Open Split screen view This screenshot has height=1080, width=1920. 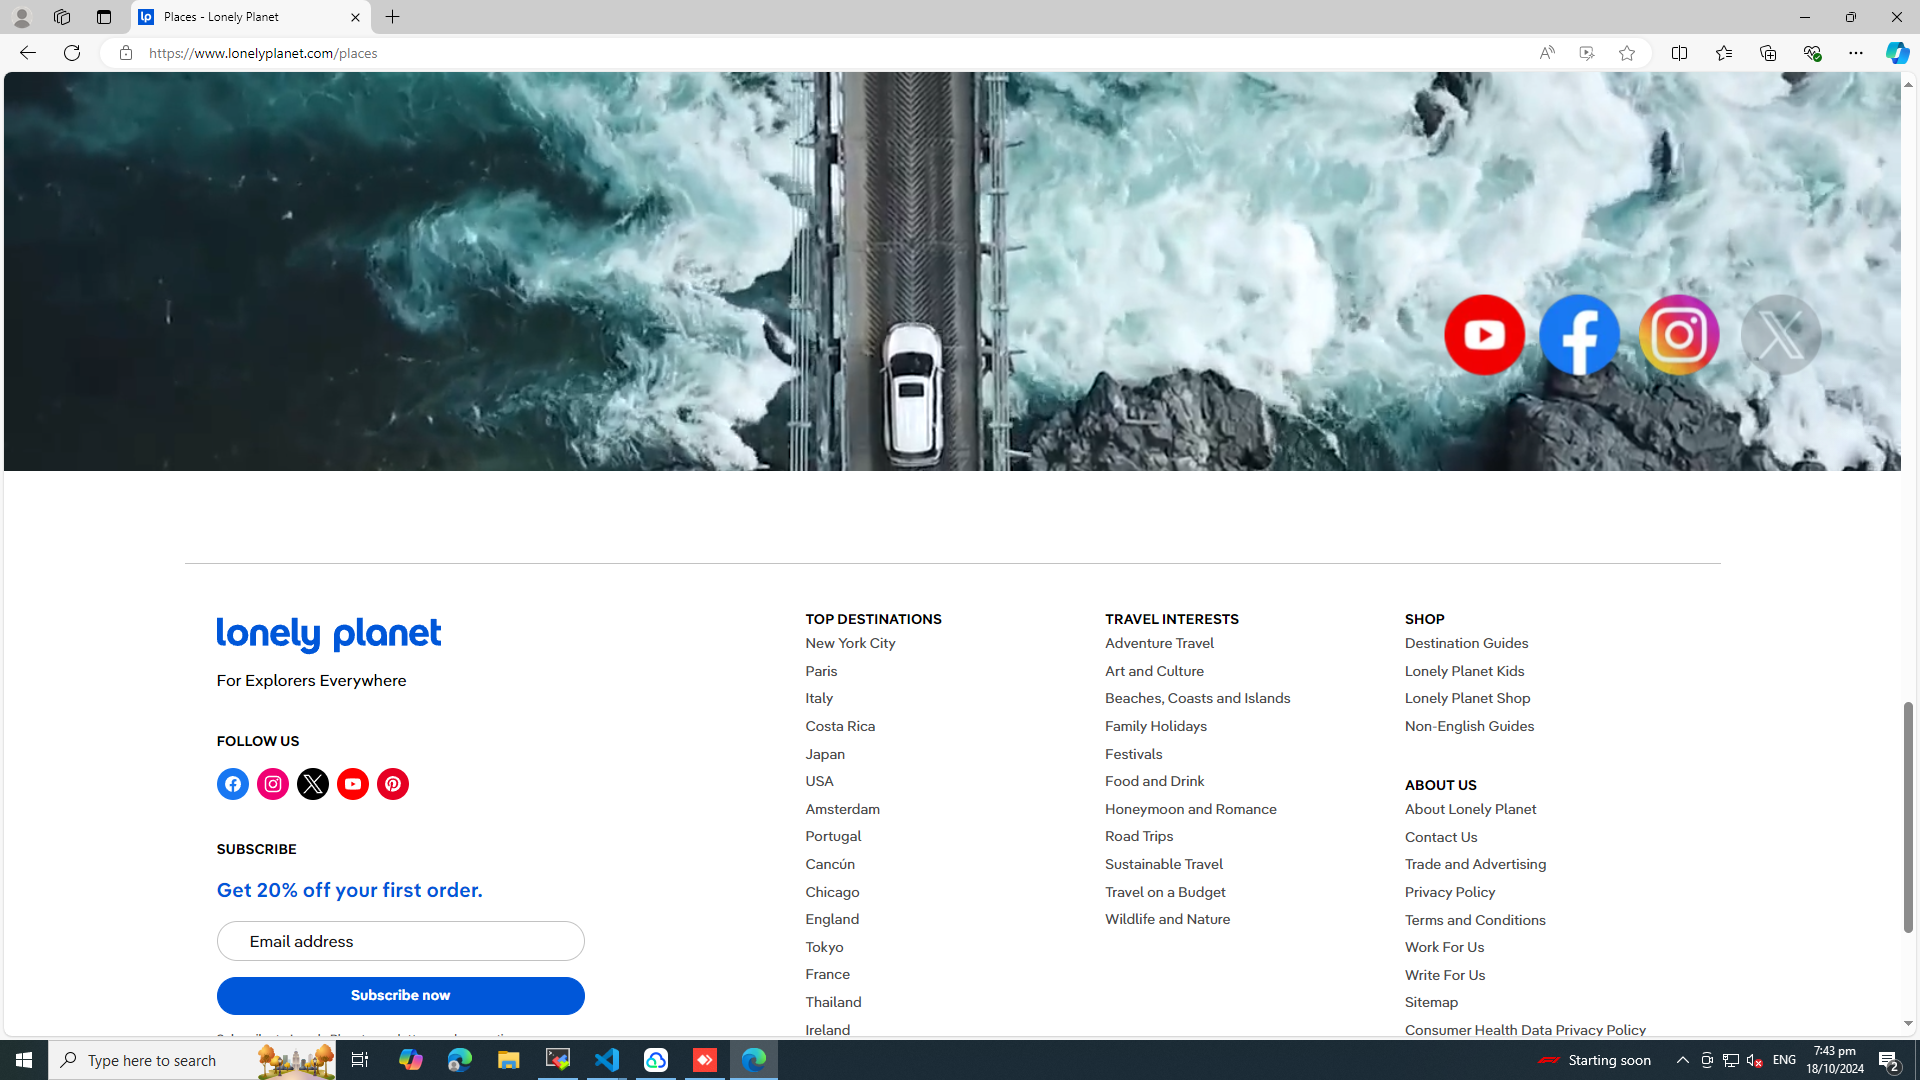point(1679,53)
